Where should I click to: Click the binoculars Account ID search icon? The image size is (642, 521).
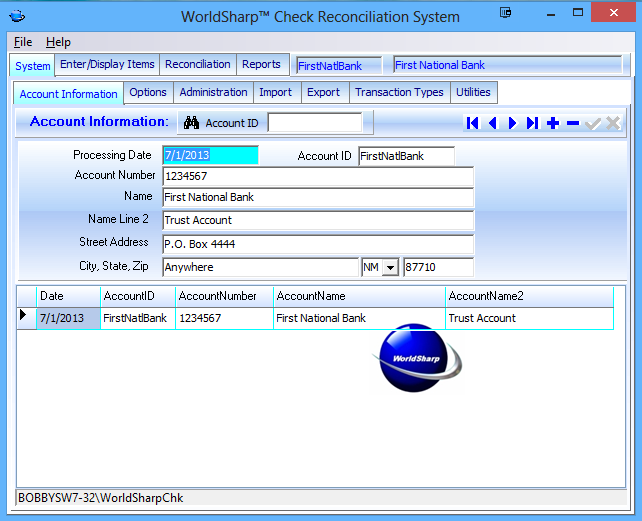point(192,123)
